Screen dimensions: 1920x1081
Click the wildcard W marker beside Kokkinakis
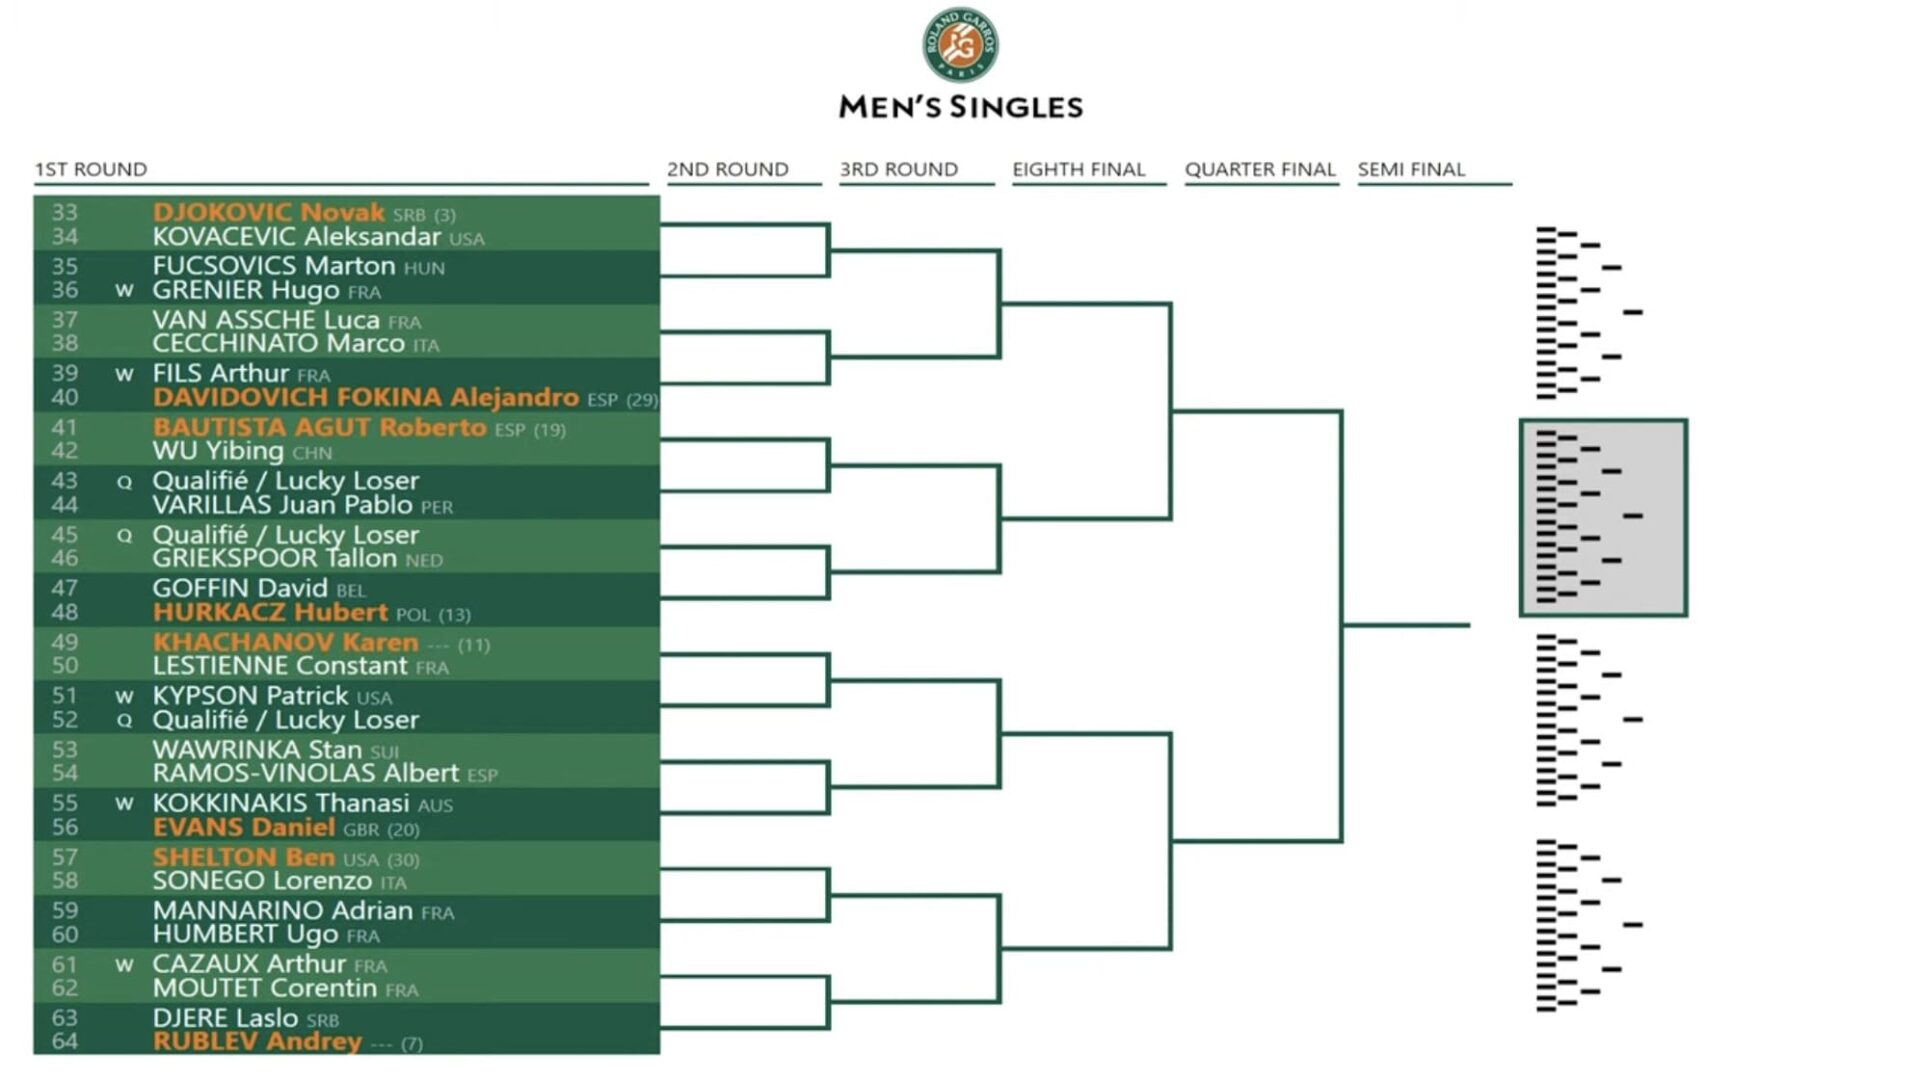124,803
